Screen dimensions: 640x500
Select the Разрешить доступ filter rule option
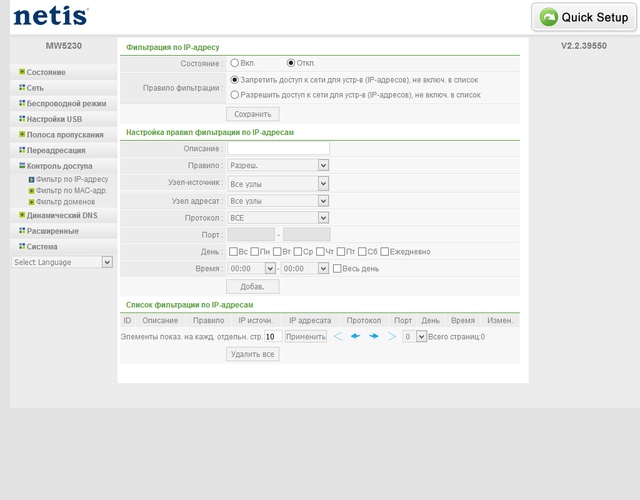234,95
